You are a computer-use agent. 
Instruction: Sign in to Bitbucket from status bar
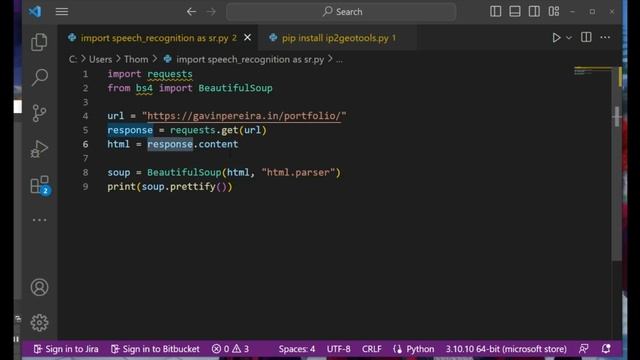click(x=155, y=349)
